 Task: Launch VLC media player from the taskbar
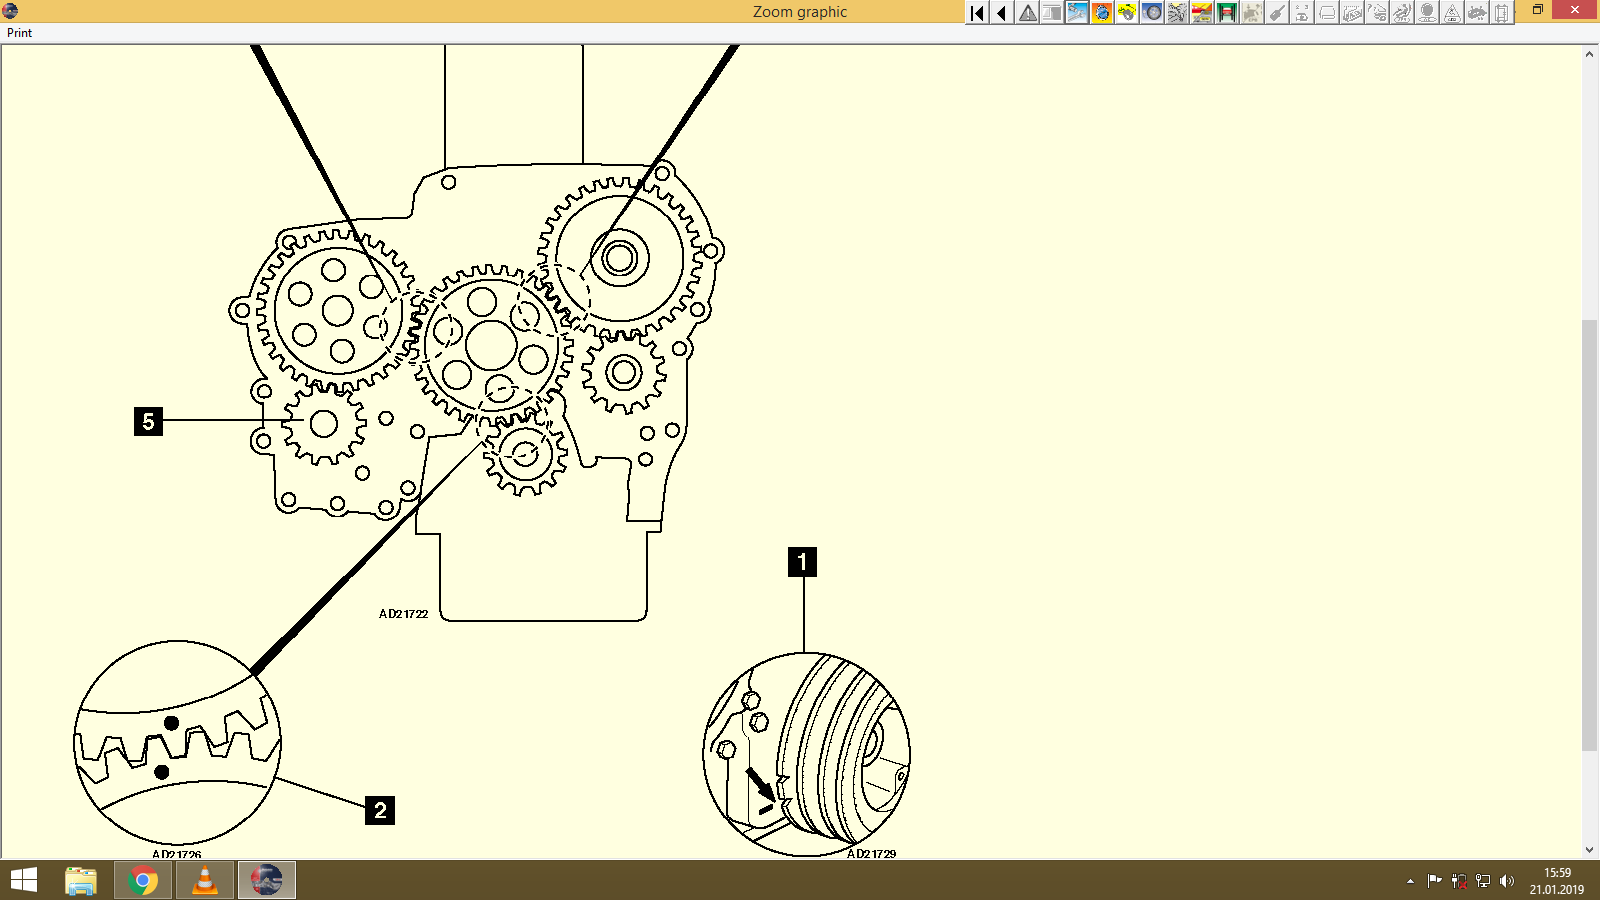(204, 880)
